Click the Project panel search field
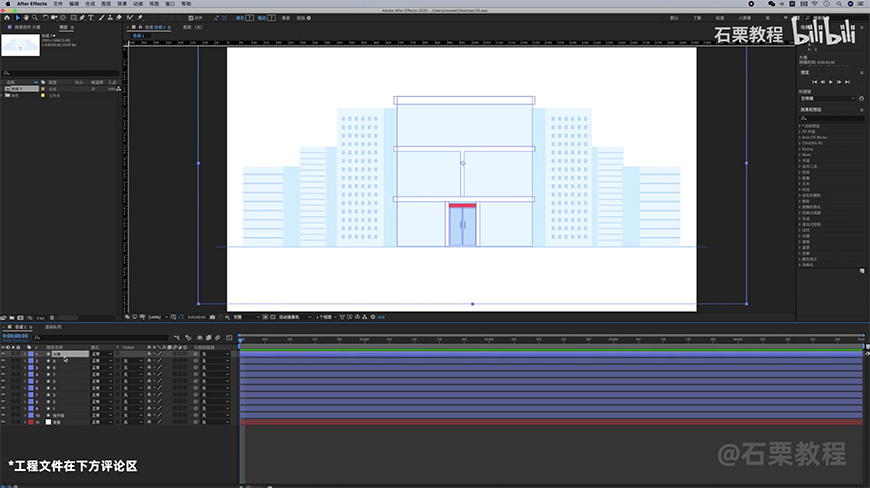Image resolution: width=870 pixels, height=488 pixels. pyautogui.click(x=60, y=73)
